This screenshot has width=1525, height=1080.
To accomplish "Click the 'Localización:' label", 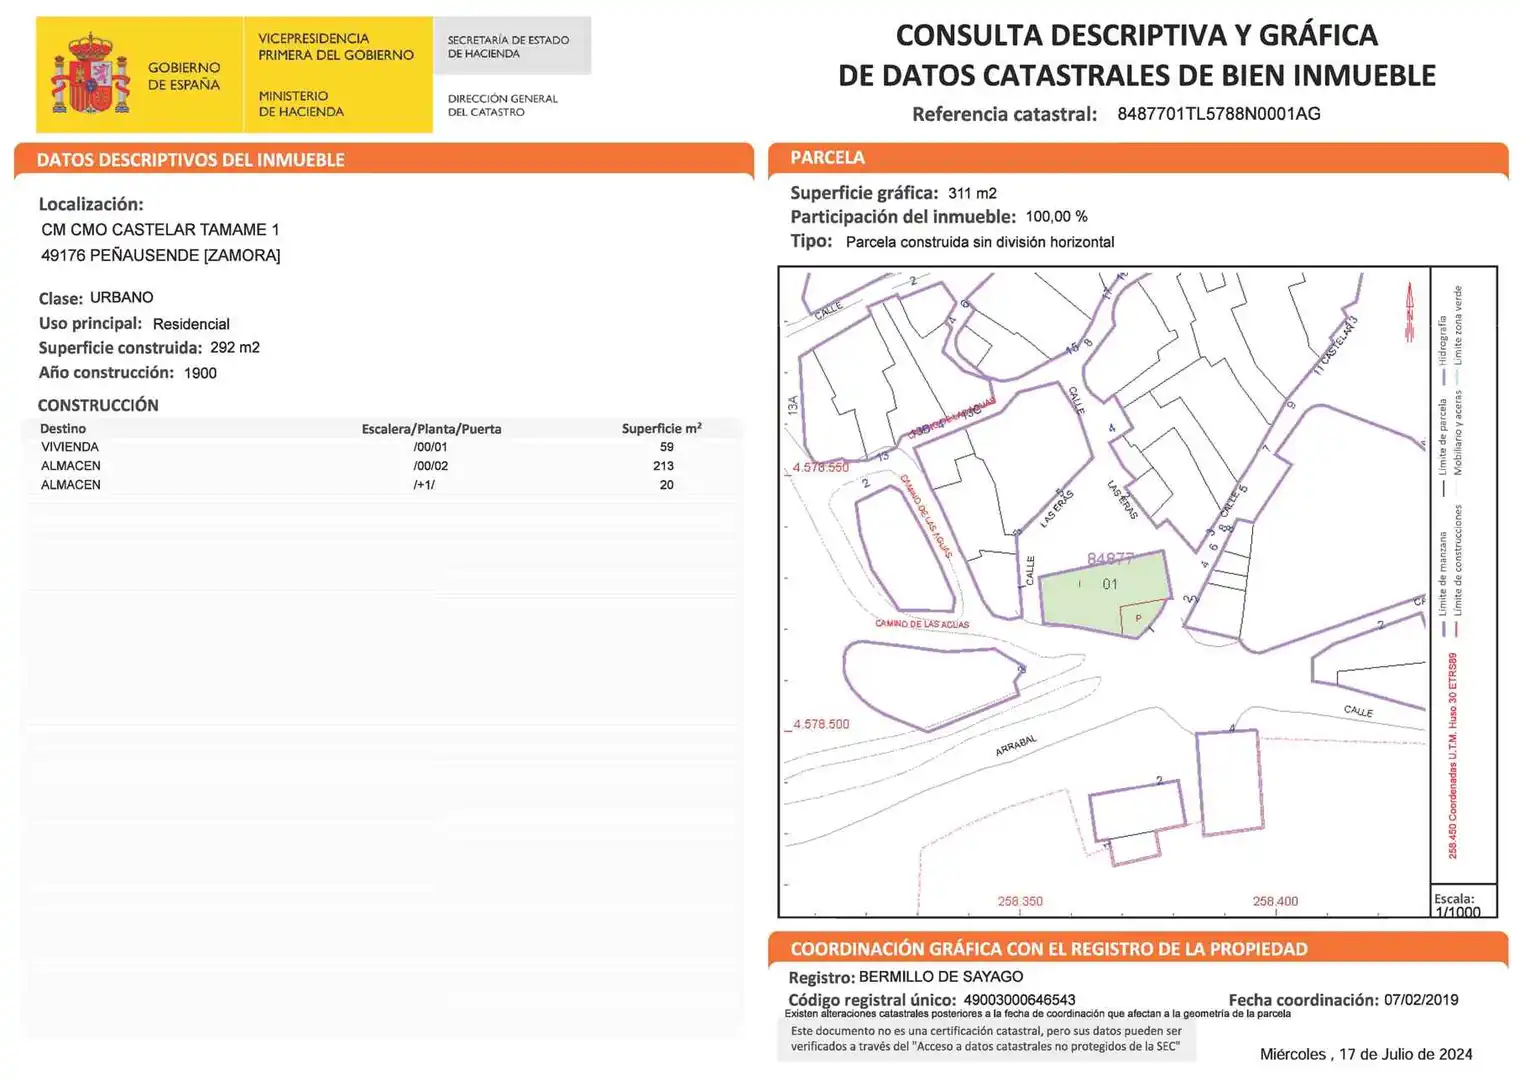I will 91,204.
